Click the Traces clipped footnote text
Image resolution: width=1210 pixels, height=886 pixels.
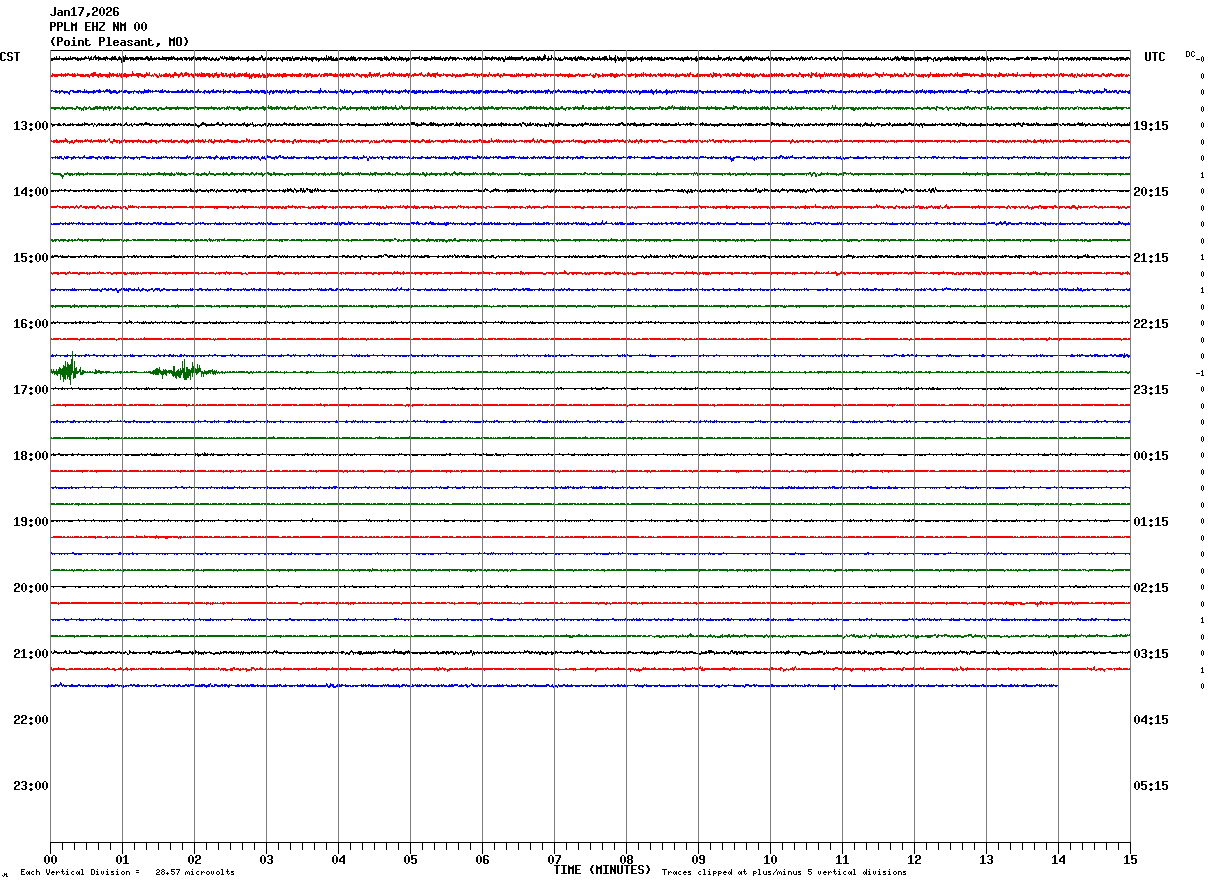(784, 873)
